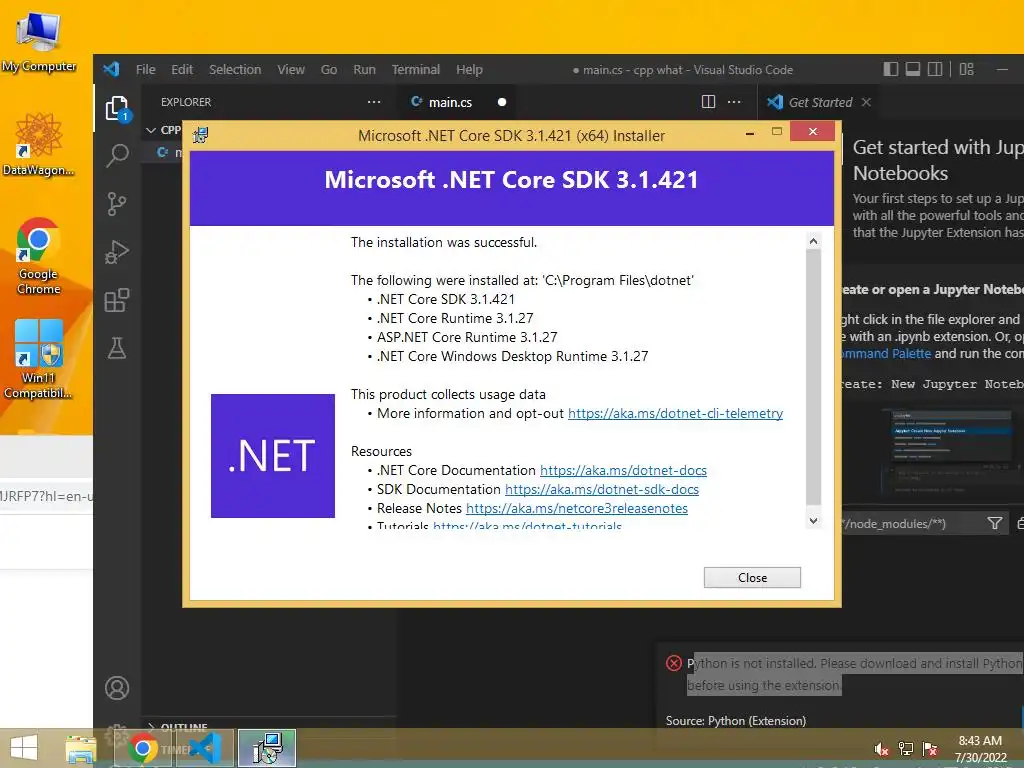Screen dimensions: 1024x768
Task: Open the Win11 Compatibility desktop shortcut
Action: tap(39, 359)
